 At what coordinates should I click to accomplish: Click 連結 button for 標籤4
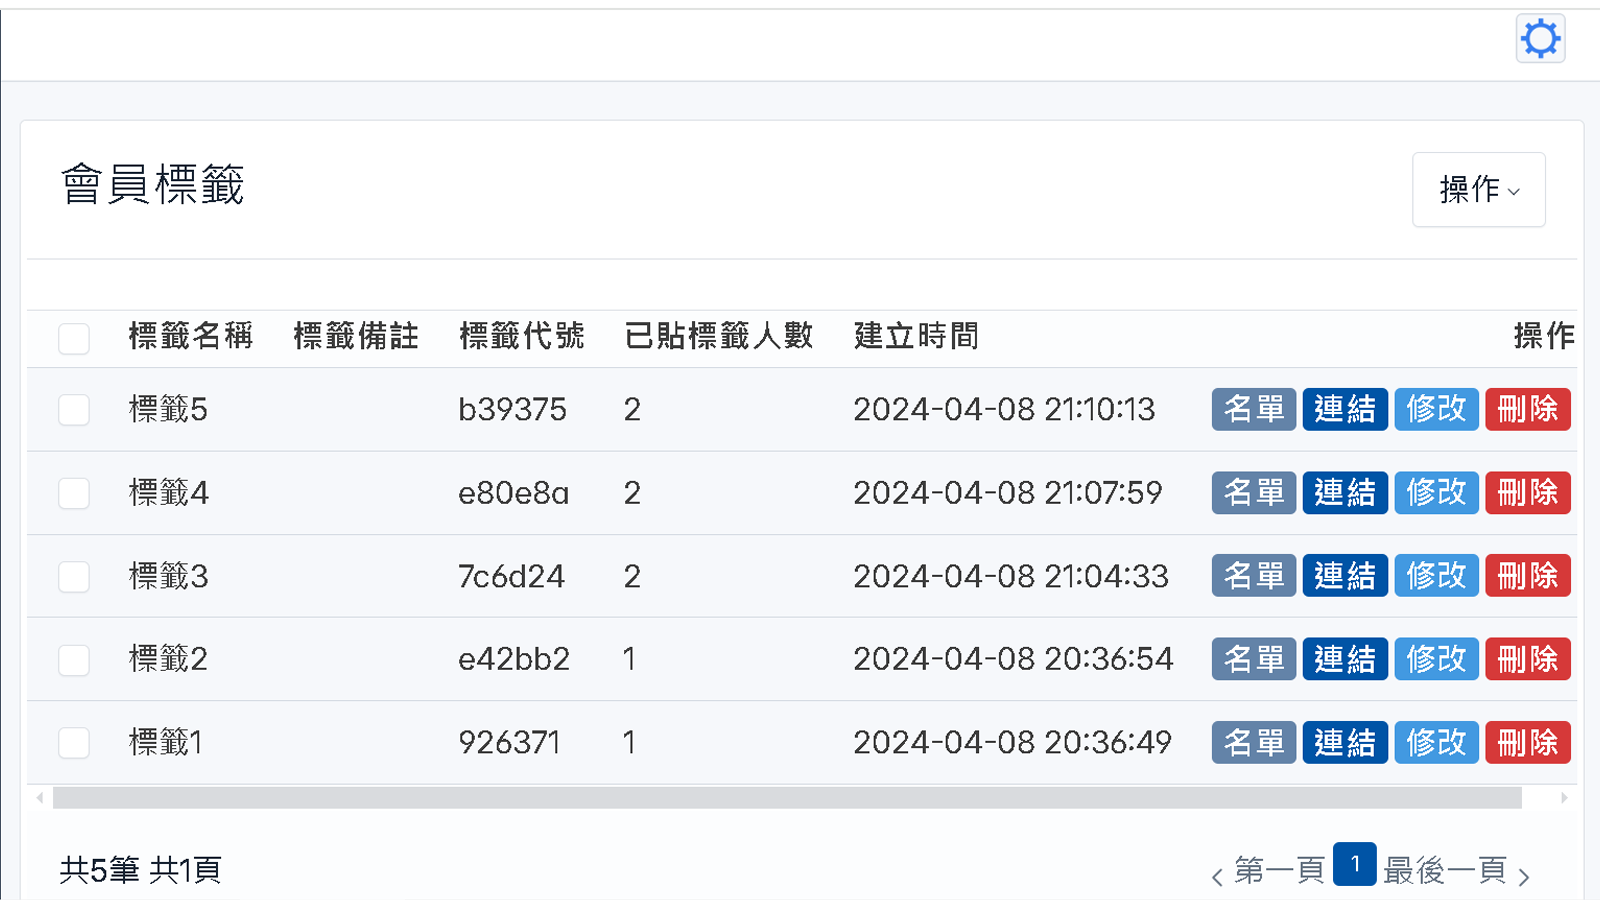pos(1345,492)
